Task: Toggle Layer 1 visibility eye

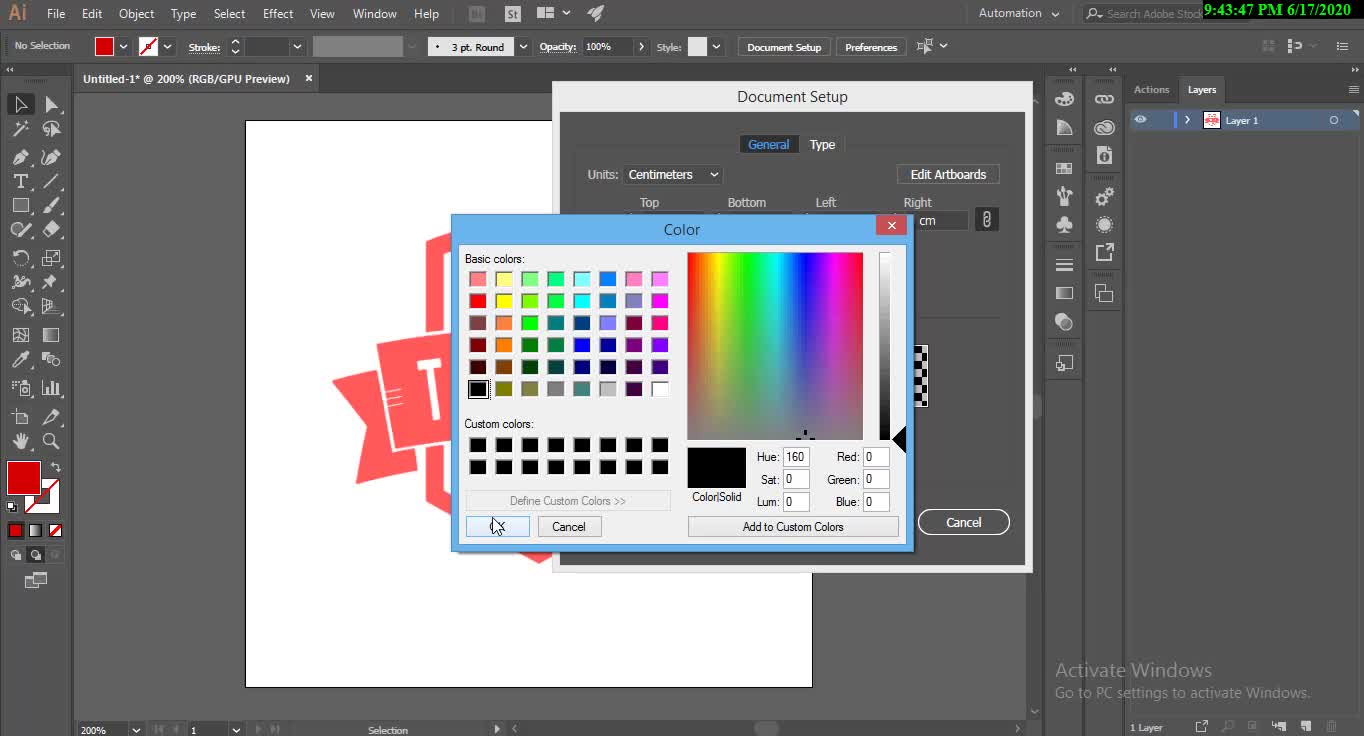Action: [x=1140, y=120]
